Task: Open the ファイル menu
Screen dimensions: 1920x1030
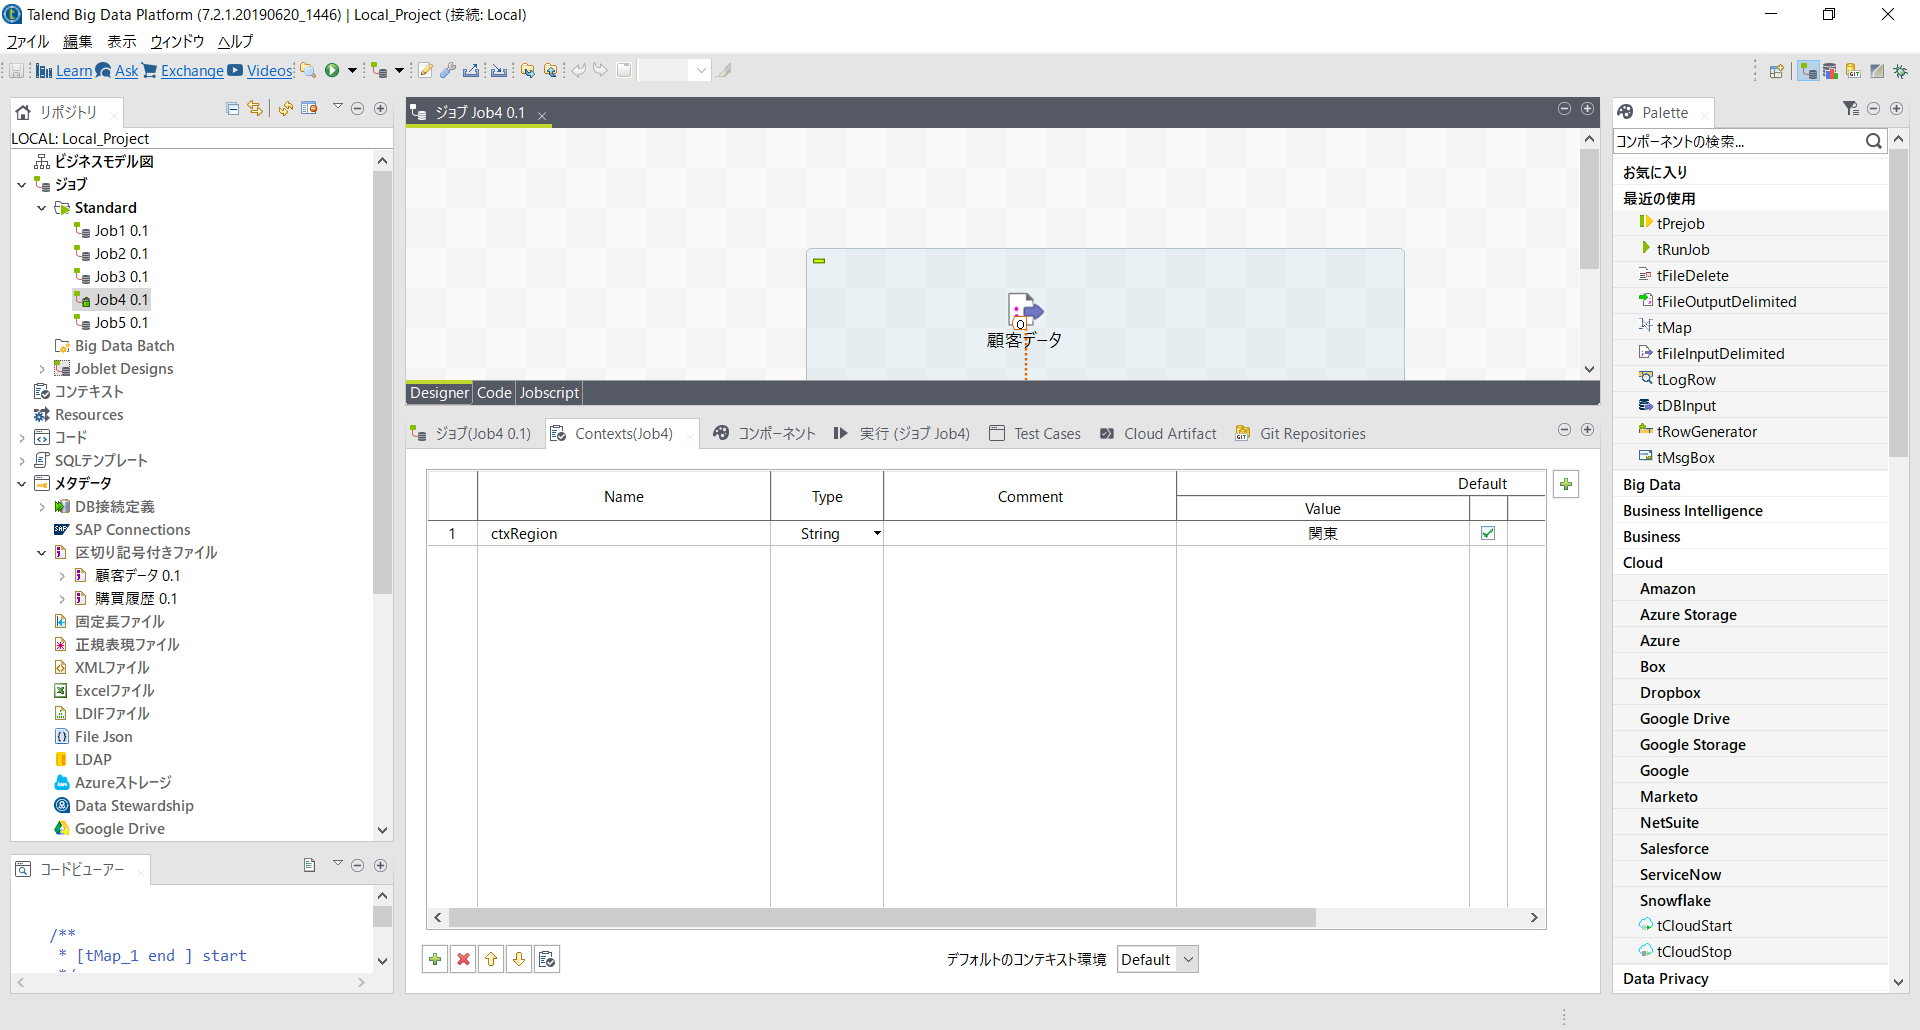Action: [28, 41]
